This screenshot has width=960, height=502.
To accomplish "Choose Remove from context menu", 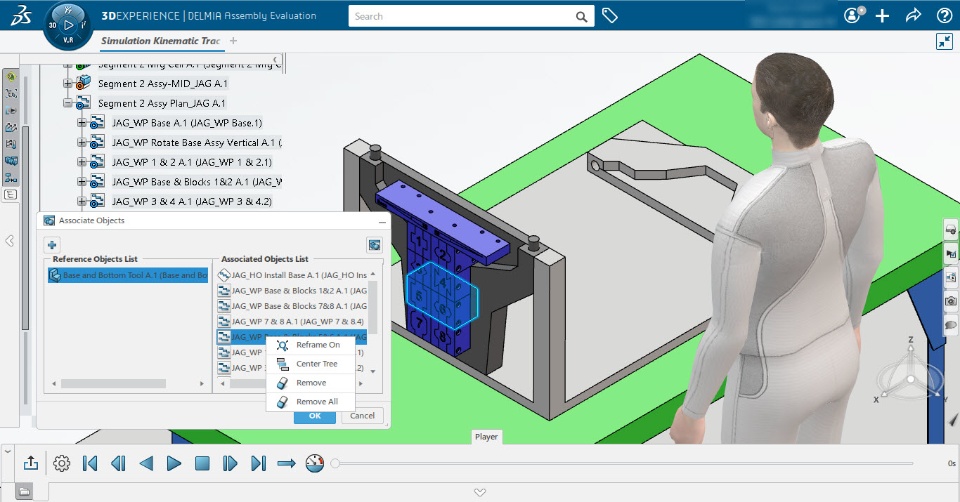I will [310, 383].
